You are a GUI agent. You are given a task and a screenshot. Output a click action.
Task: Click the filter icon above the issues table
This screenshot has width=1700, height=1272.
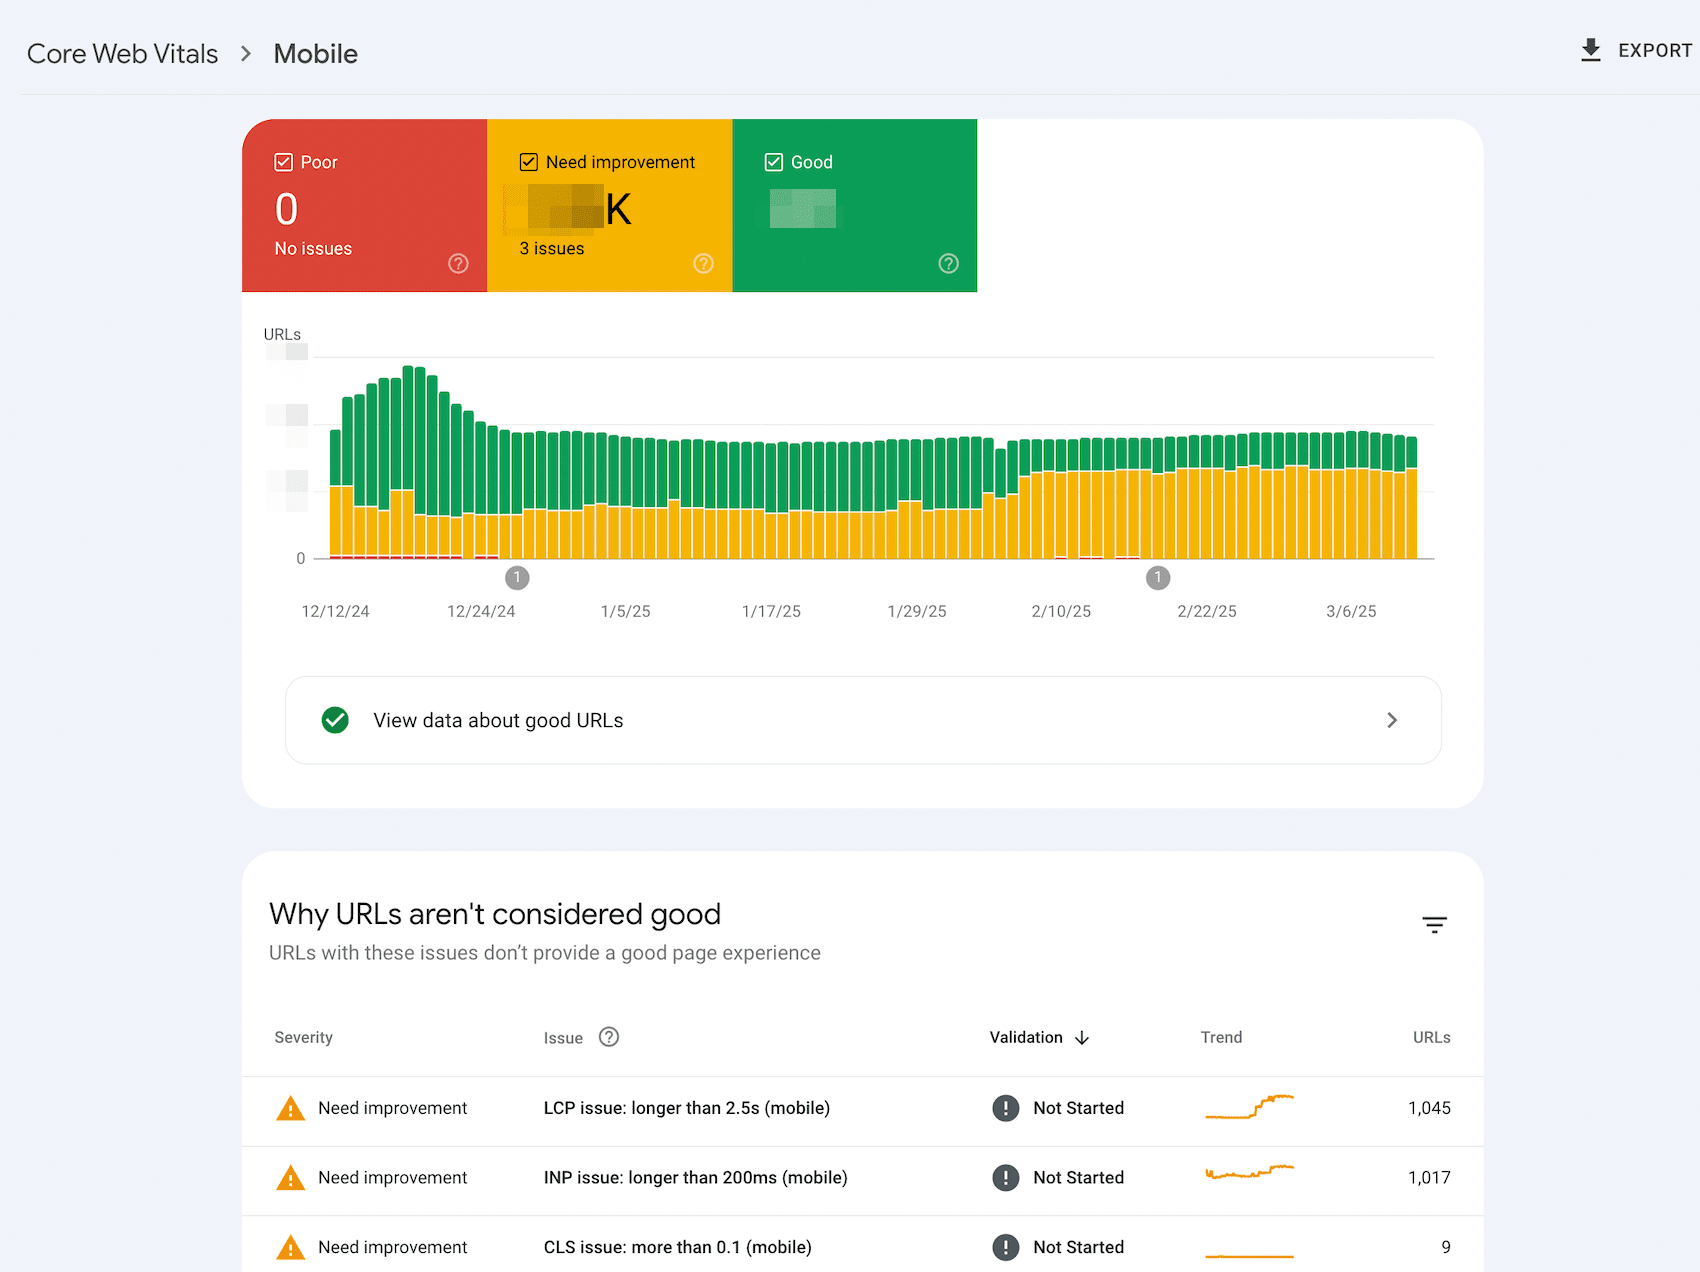tap(1434, 924)
